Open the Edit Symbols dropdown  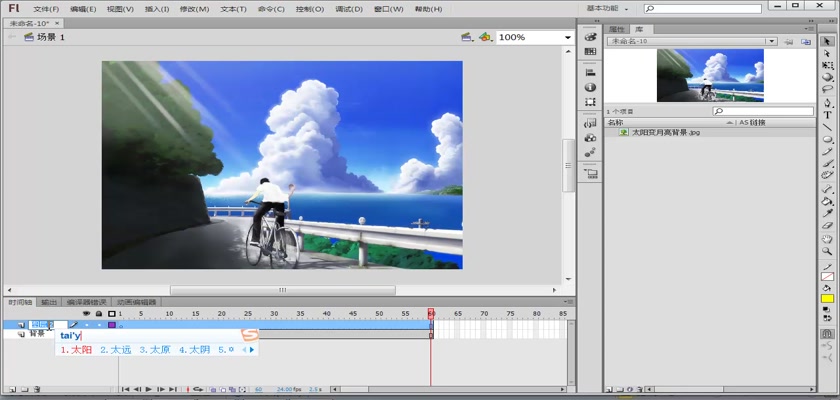pos(485,37)
